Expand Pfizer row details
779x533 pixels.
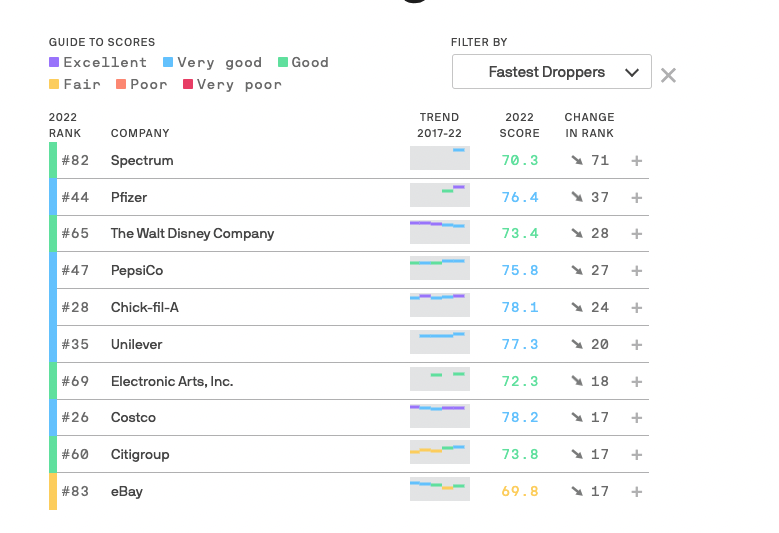pyautogui.click(x=636, y=198)
